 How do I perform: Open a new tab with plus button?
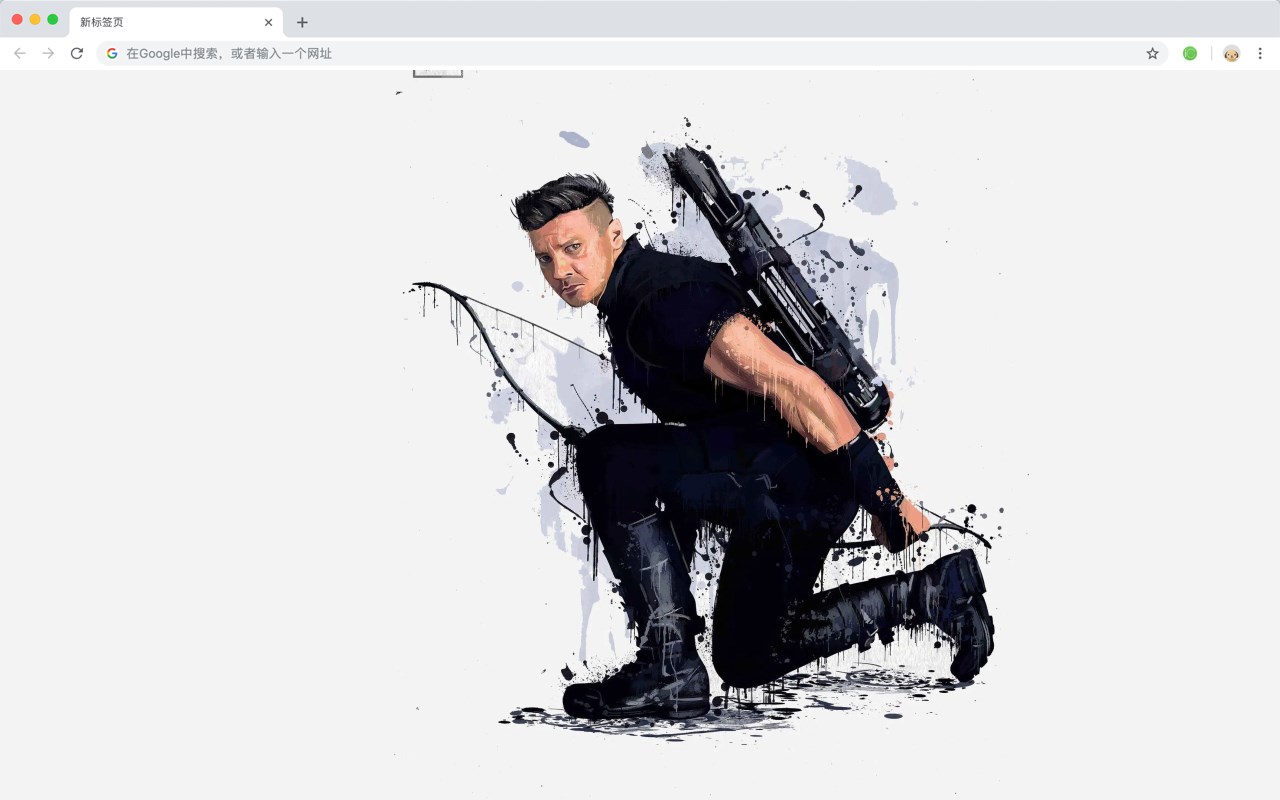pyautogui.click(x=302, y=22)
